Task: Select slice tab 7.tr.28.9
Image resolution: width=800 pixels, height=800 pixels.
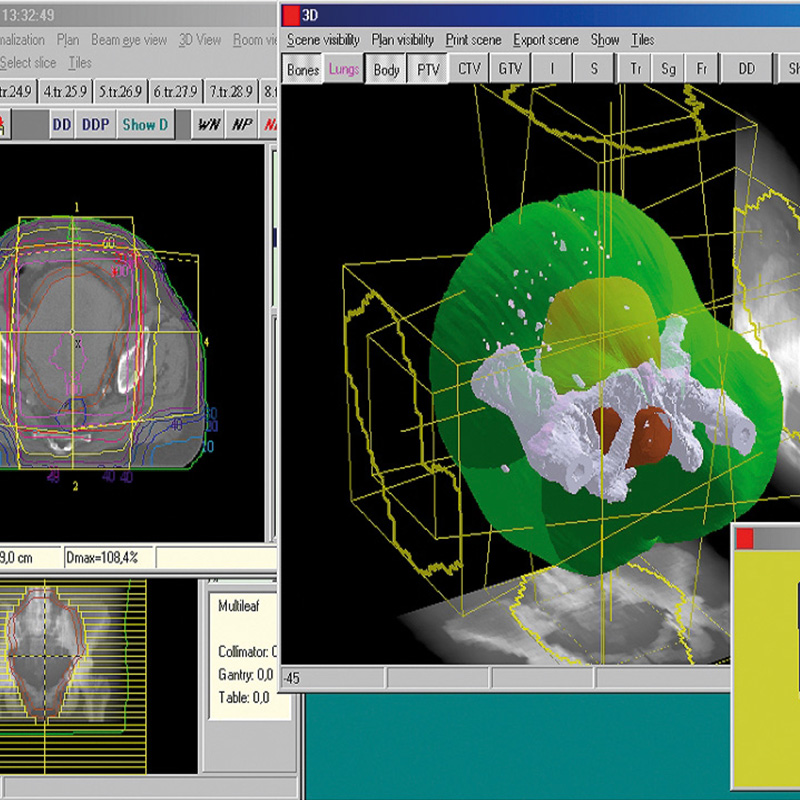Action: (231, 92)
